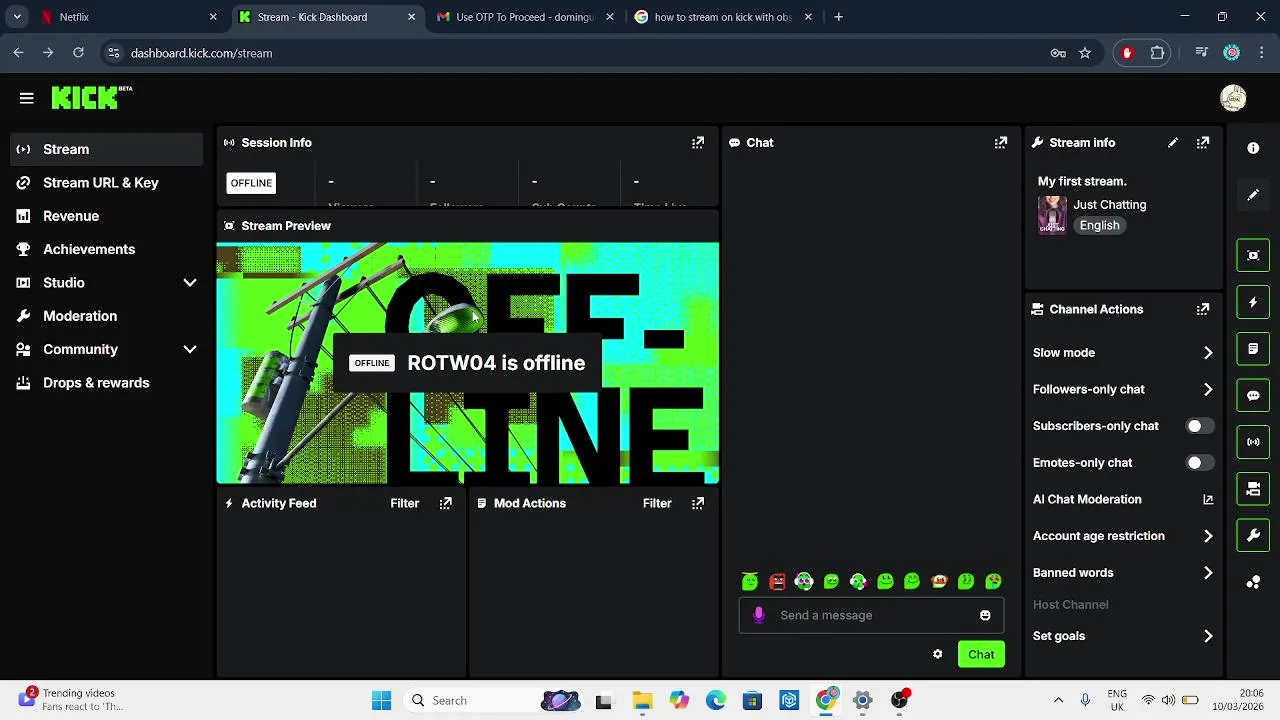Go to Stream in sidebar
This screenshot has width=1280, height=720.
point(106,149)
